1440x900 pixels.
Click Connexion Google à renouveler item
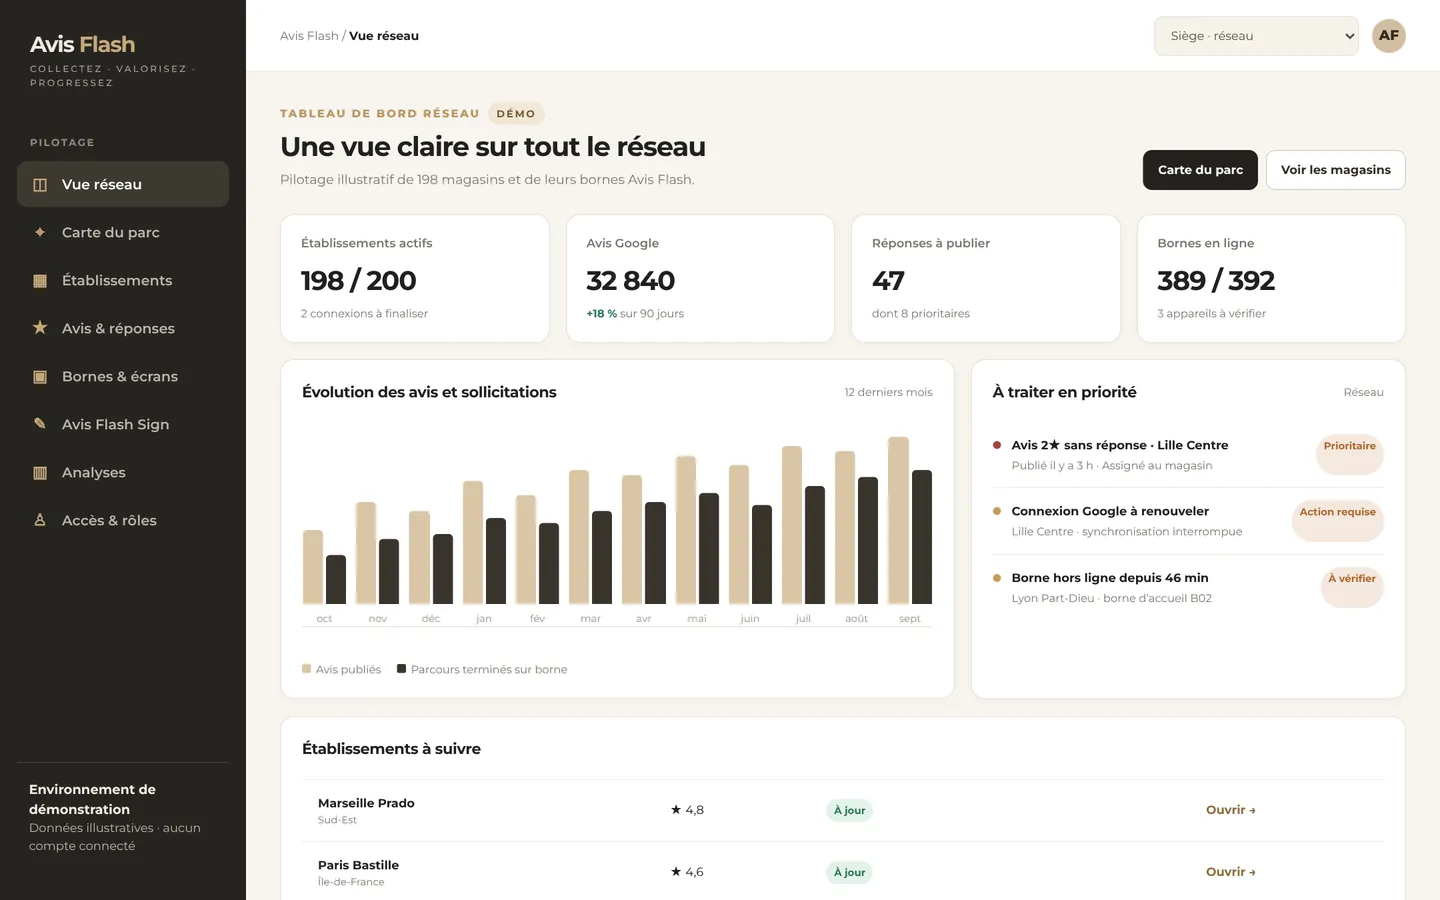[x=1187, y=521]
